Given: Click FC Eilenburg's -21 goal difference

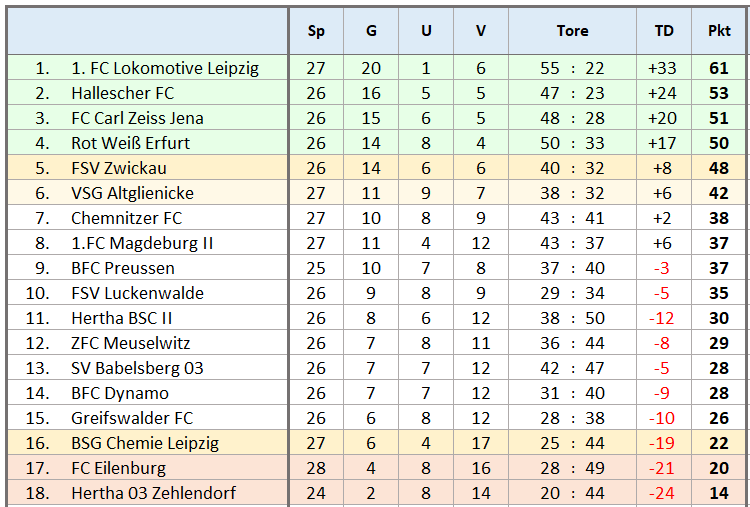Looking at the screenshot, I should [664, 468].
